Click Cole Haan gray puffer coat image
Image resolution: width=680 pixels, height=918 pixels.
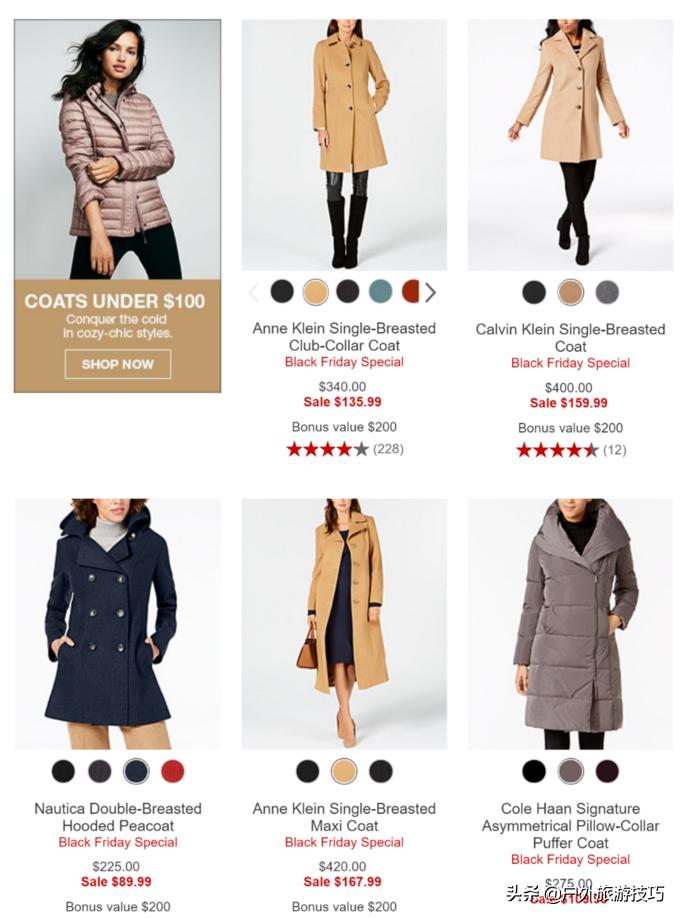(570, 624)
